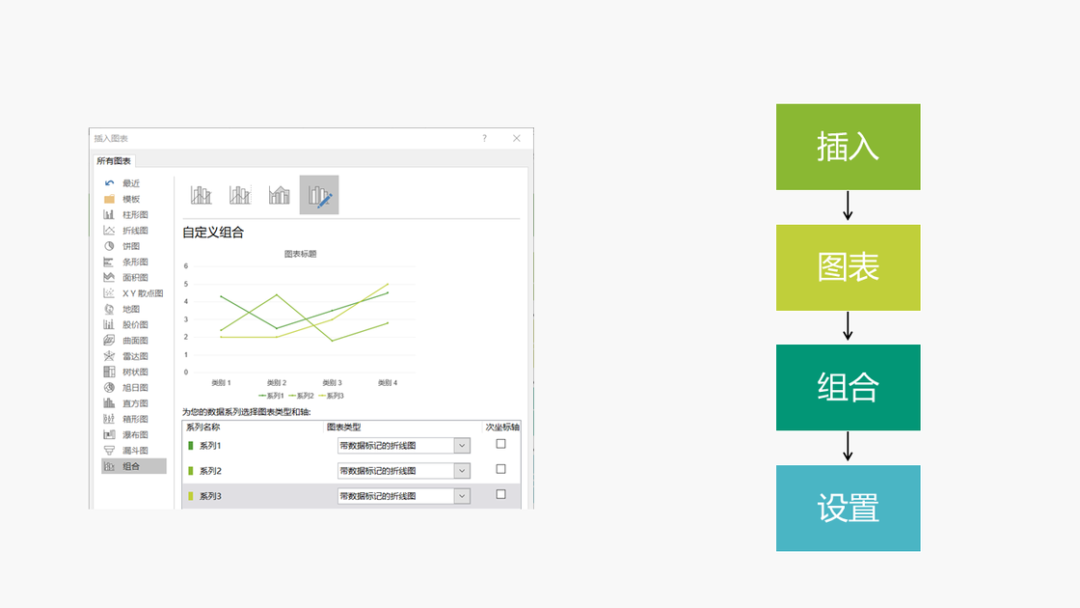Select the custom combination subtype with pencil
The image size is (1080, 608).
click(x=319, y=195)
